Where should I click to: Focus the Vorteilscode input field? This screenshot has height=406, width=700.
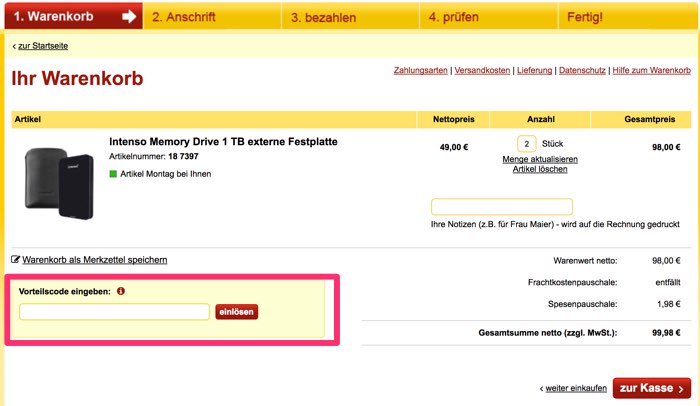(x=114, y=312)
